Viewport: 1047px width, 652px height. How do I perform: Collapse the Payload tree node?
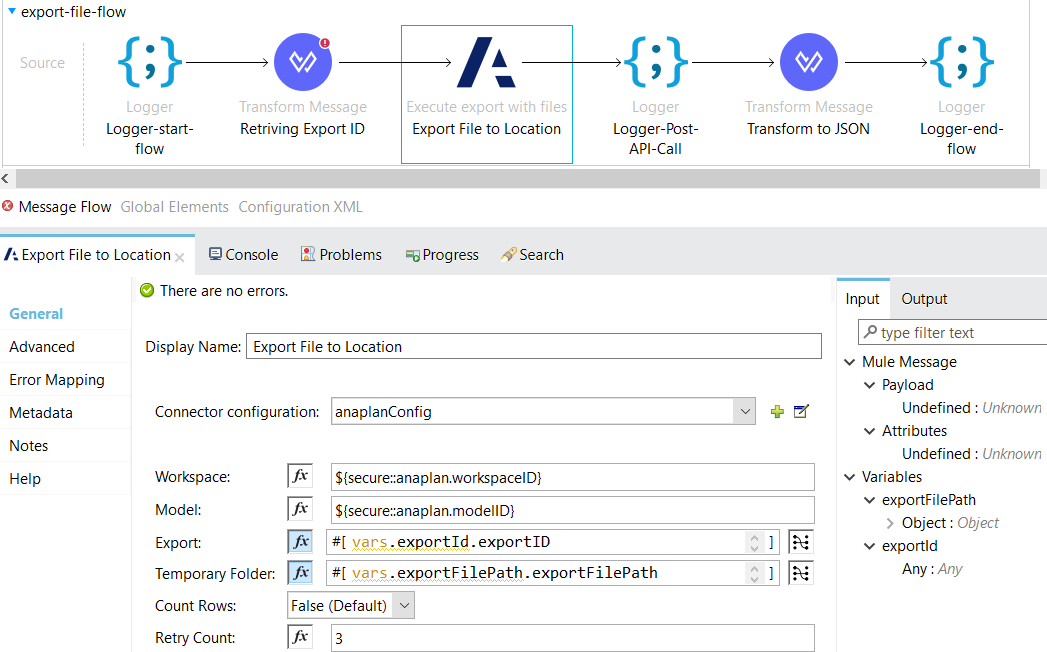coord(869,385)
